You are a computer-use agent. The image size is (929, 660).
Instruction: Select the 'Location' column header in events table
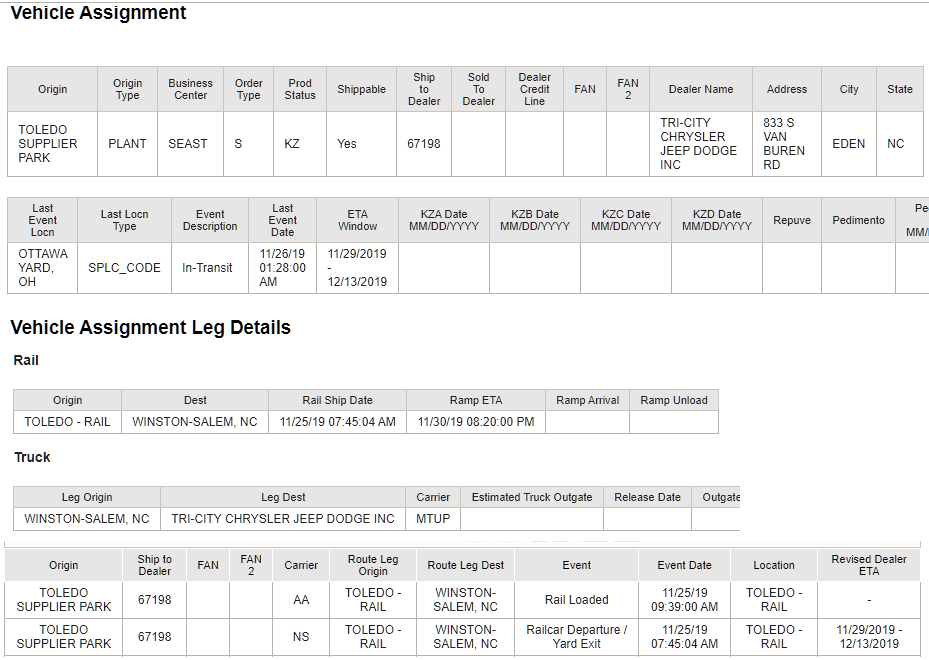(x=774, y=565)
